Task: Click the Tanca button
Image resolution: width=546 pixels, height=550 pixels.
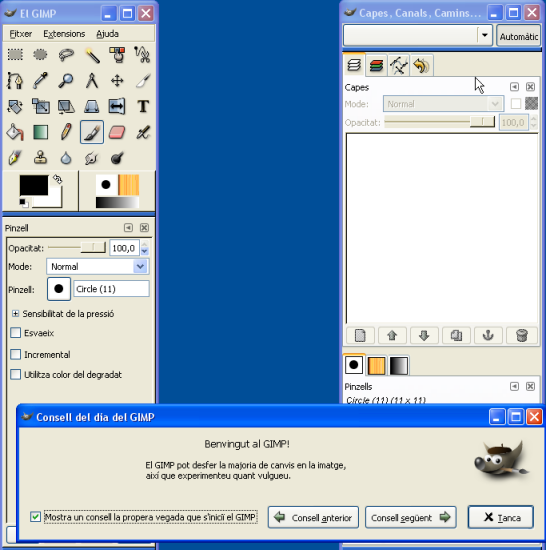Action: tap(501, 517)
